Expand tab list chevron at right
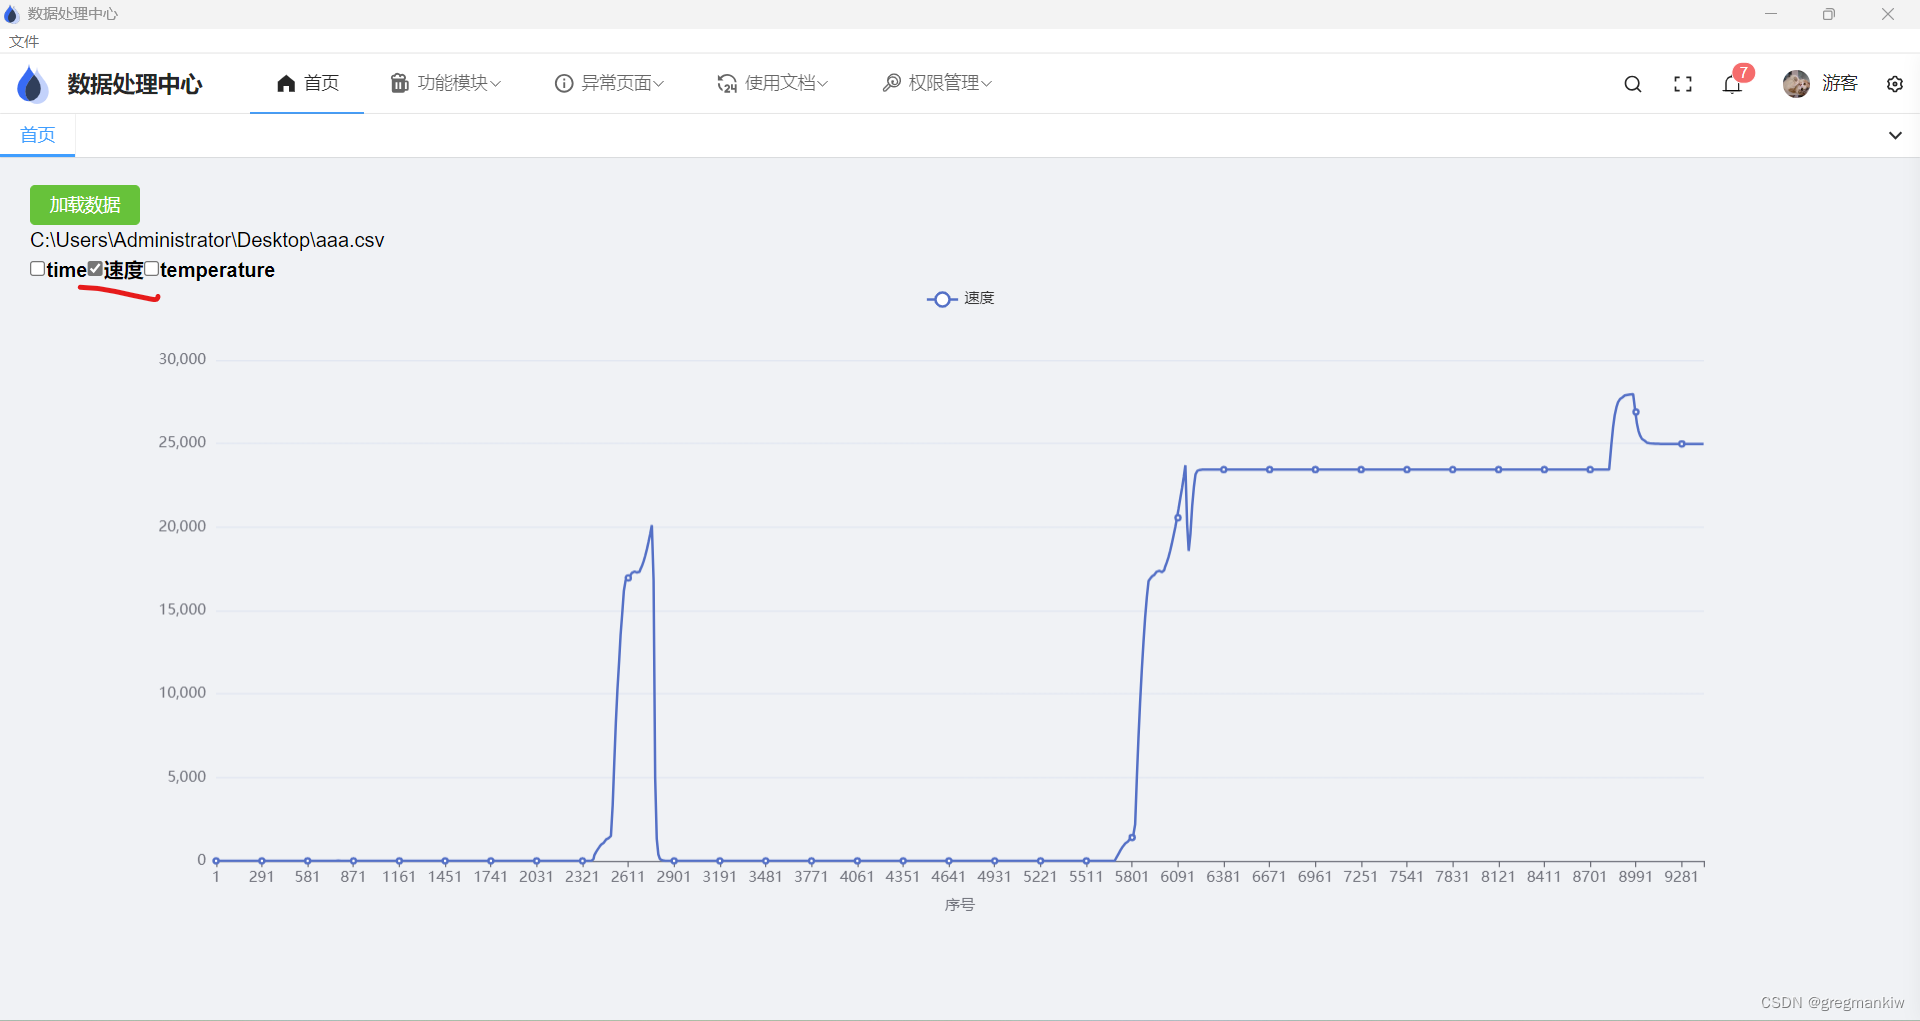Screen dimensions: 1920x1021 coord(1895,135)
